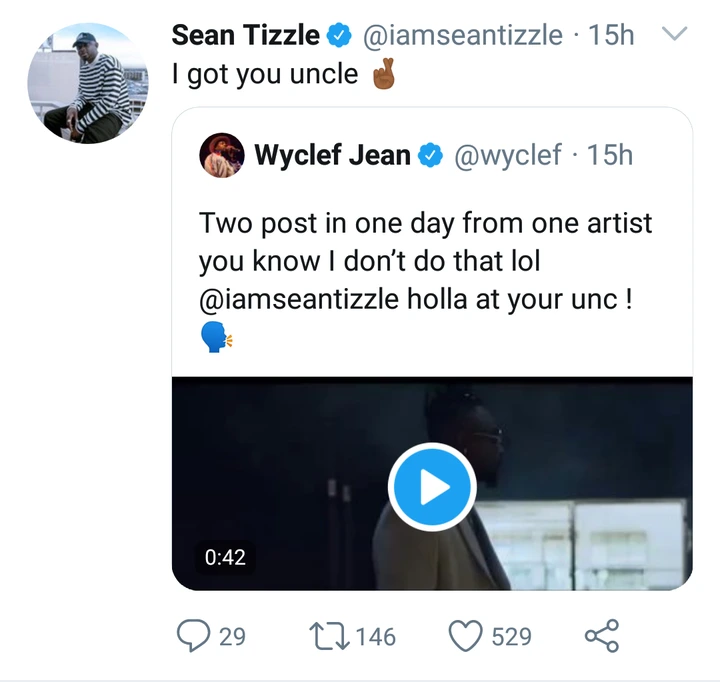Click the reply speech bubble icon
The height and width of the screenshot is (682, 720).
[x=189, y=636]
